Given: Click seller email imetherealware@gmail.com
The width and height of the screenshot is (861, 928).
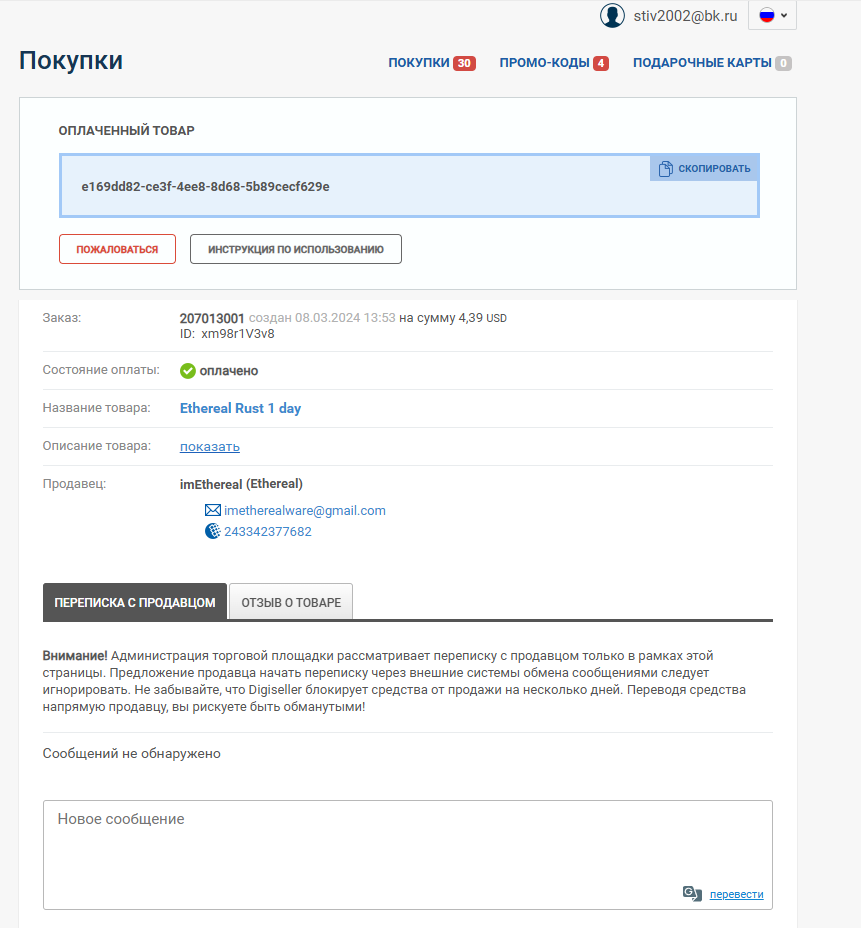Looking at the screenshot, I should tap(305, 510).
